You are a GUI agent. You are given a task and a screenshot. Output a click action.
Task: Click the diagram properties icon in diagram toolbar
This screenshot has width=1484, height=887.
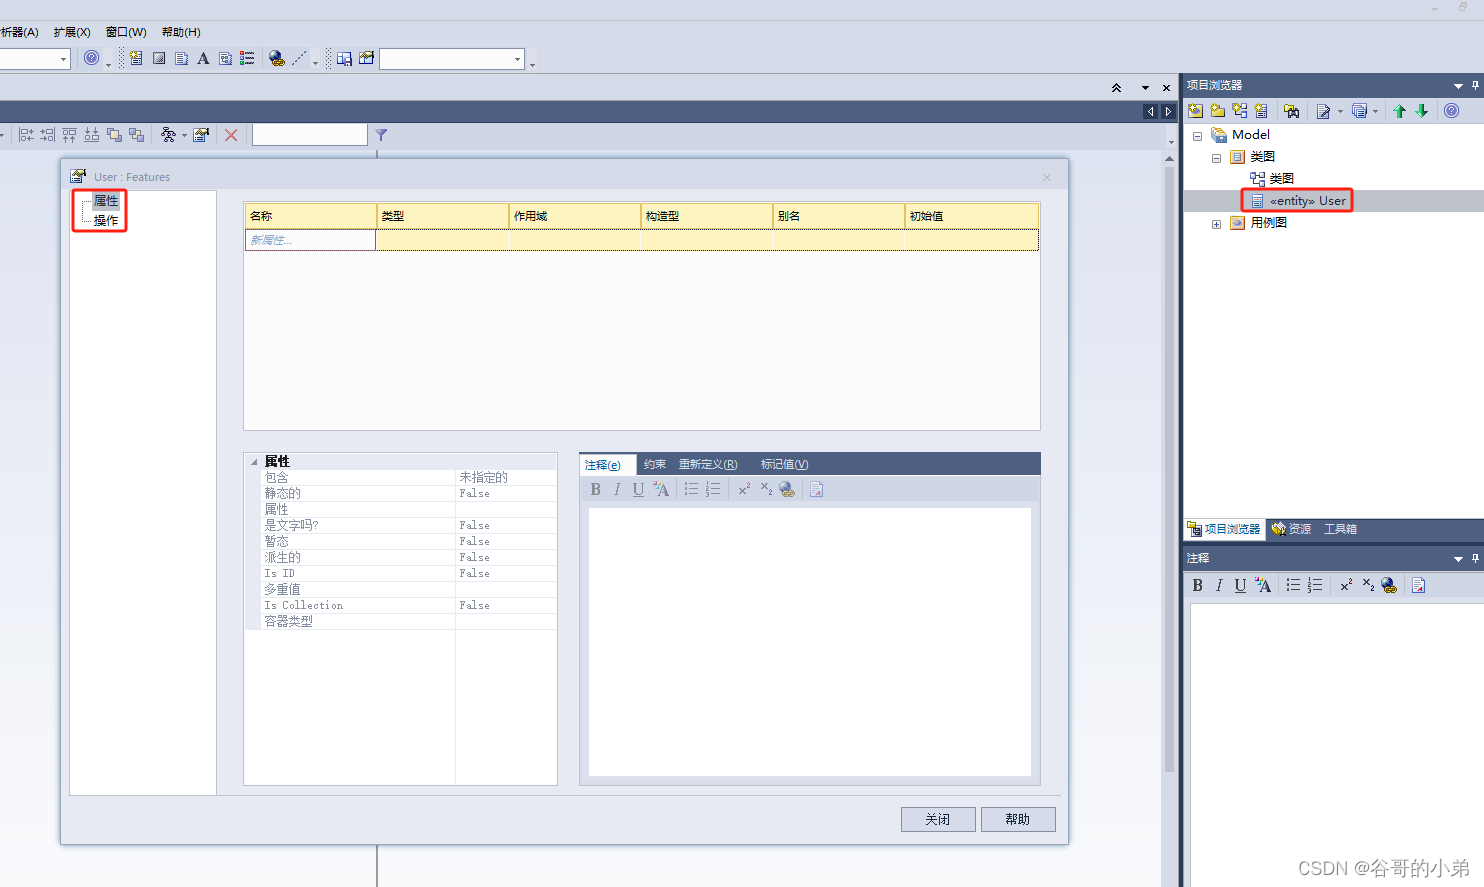(x=201, y=135)
